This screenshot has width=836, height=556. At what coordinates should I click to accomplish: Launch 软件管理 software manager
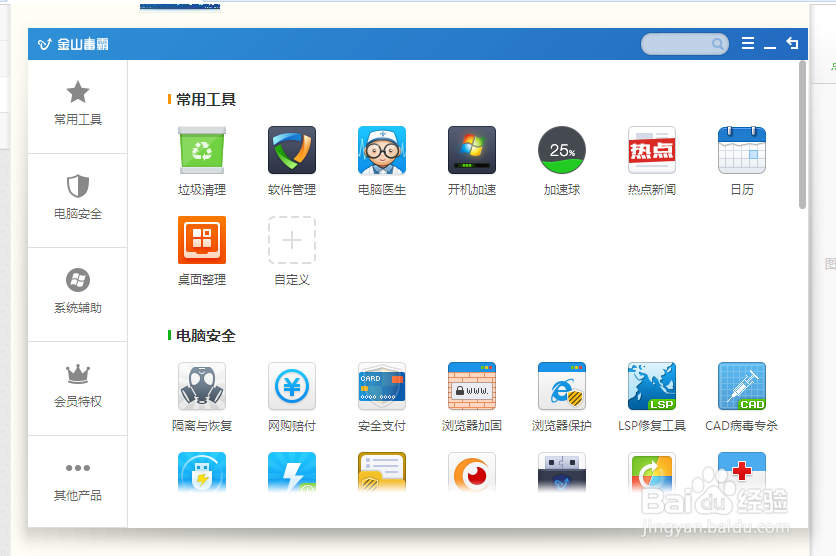coord(292,160)
